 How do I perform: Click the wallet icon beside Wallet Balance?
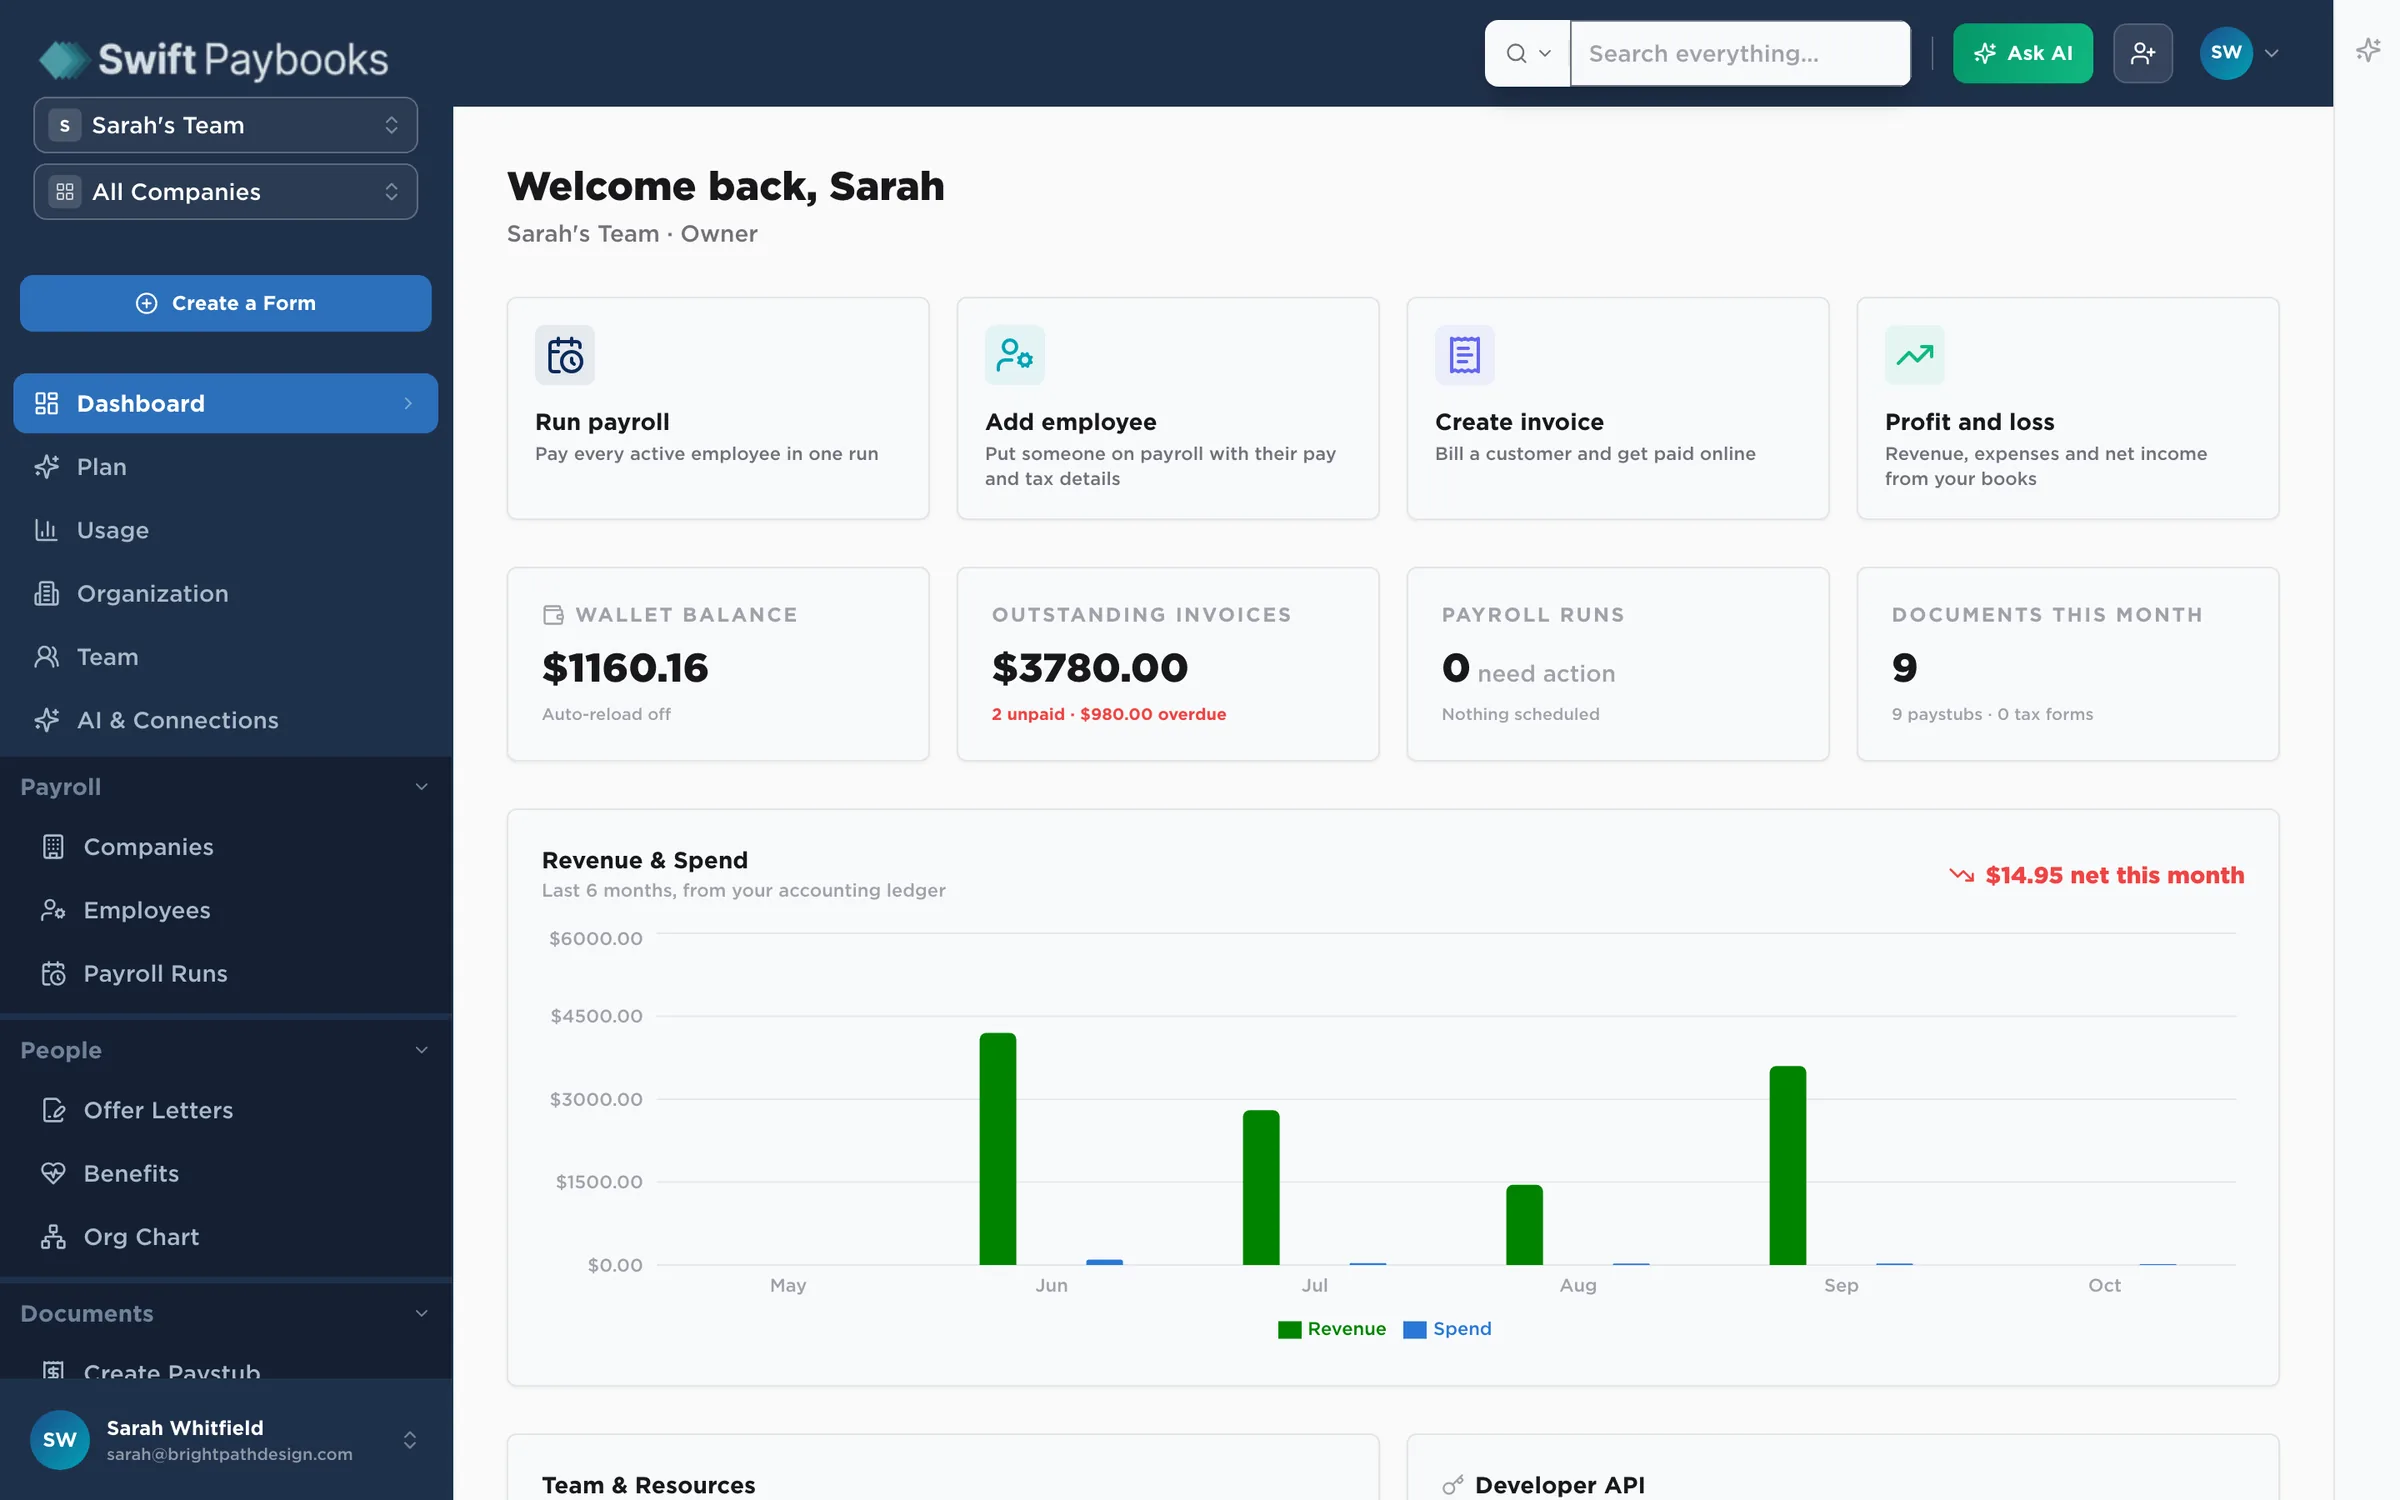point(553,614)
